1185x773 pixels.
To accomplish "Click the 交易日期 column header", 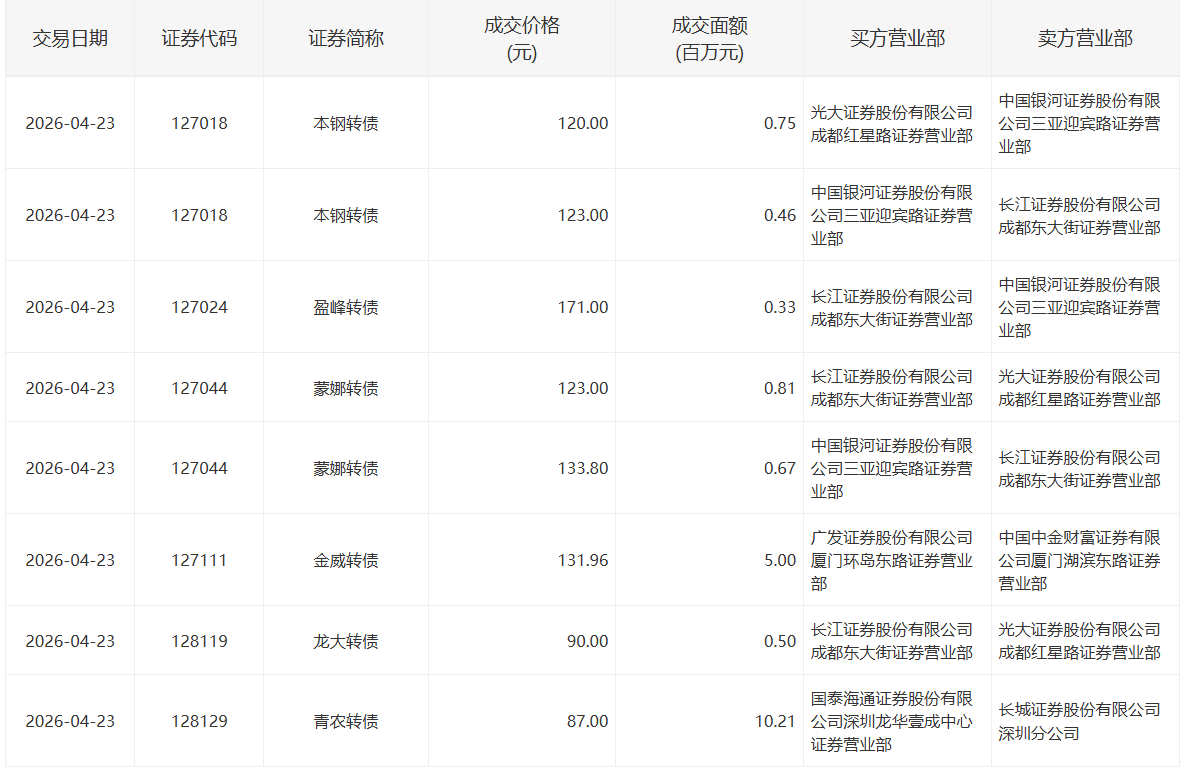I will (70, 39).
